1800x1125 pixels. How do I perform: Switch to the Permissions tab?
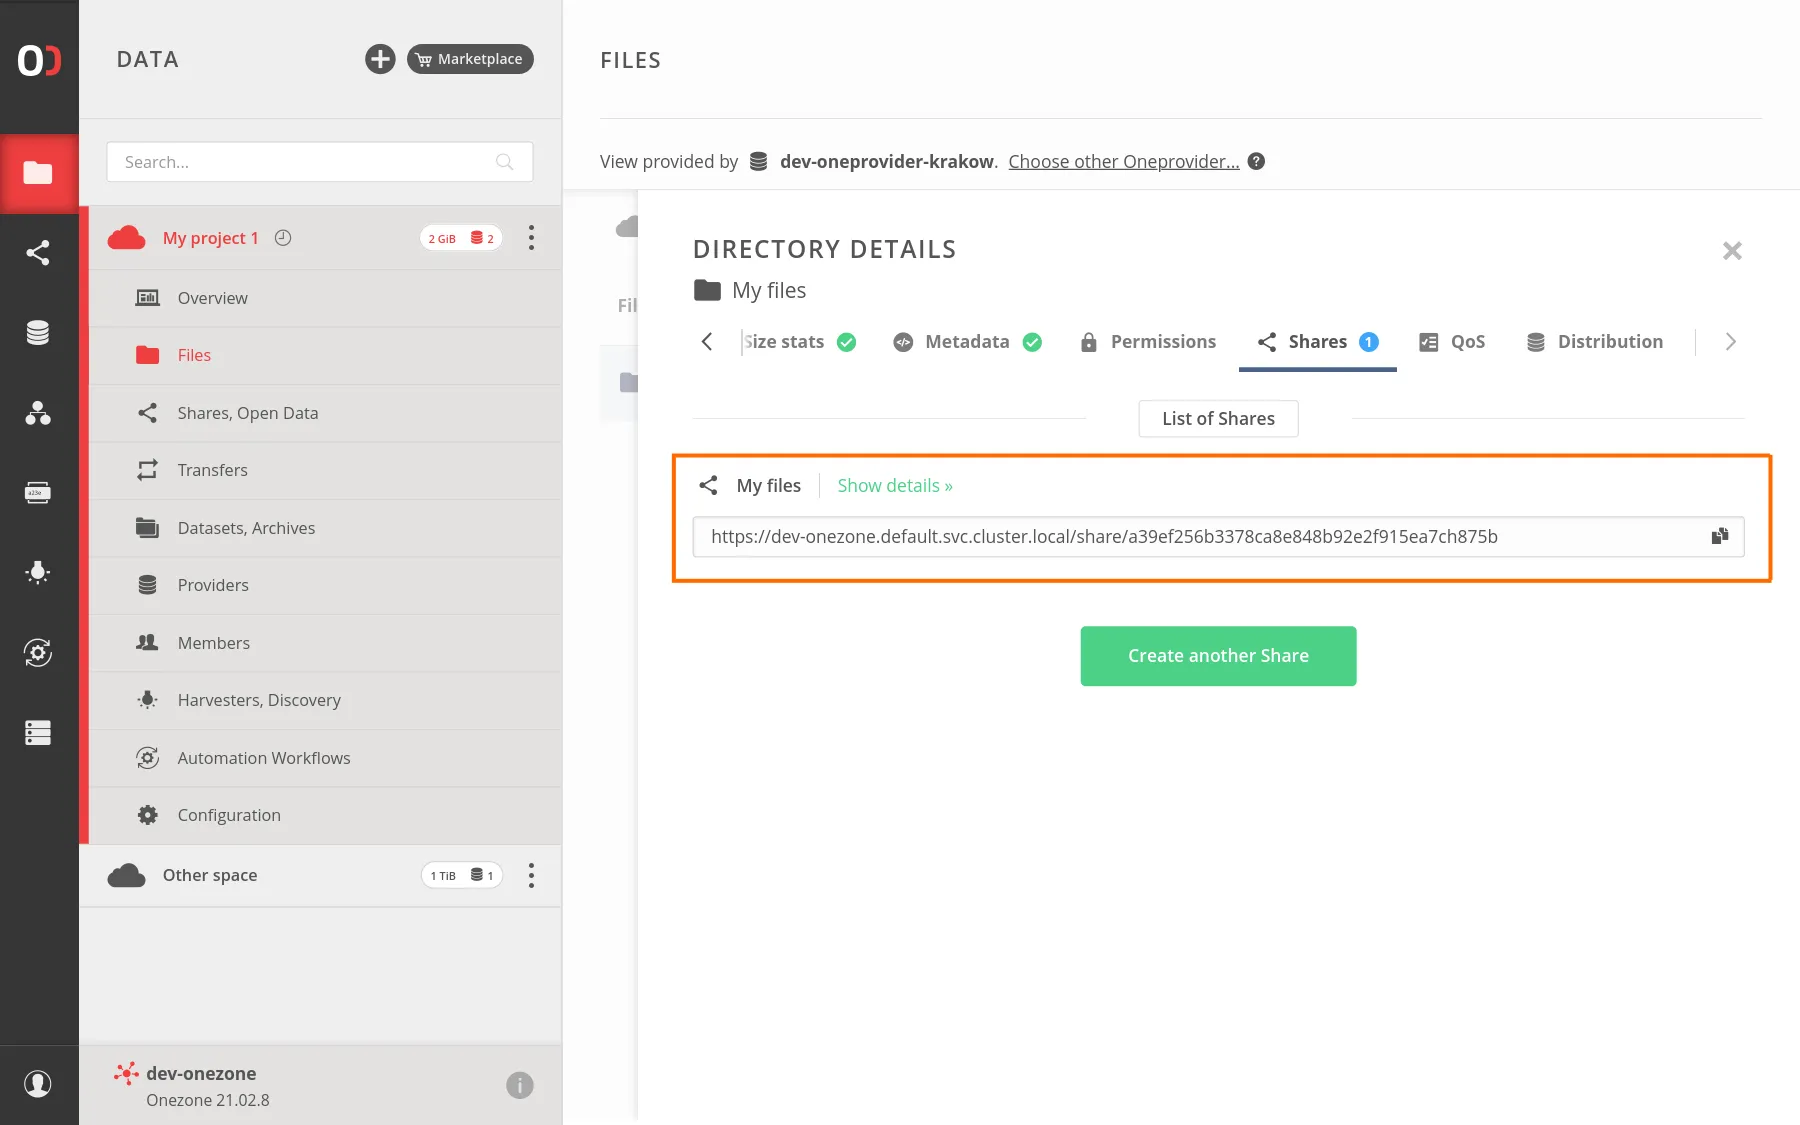coord(1148,342)
